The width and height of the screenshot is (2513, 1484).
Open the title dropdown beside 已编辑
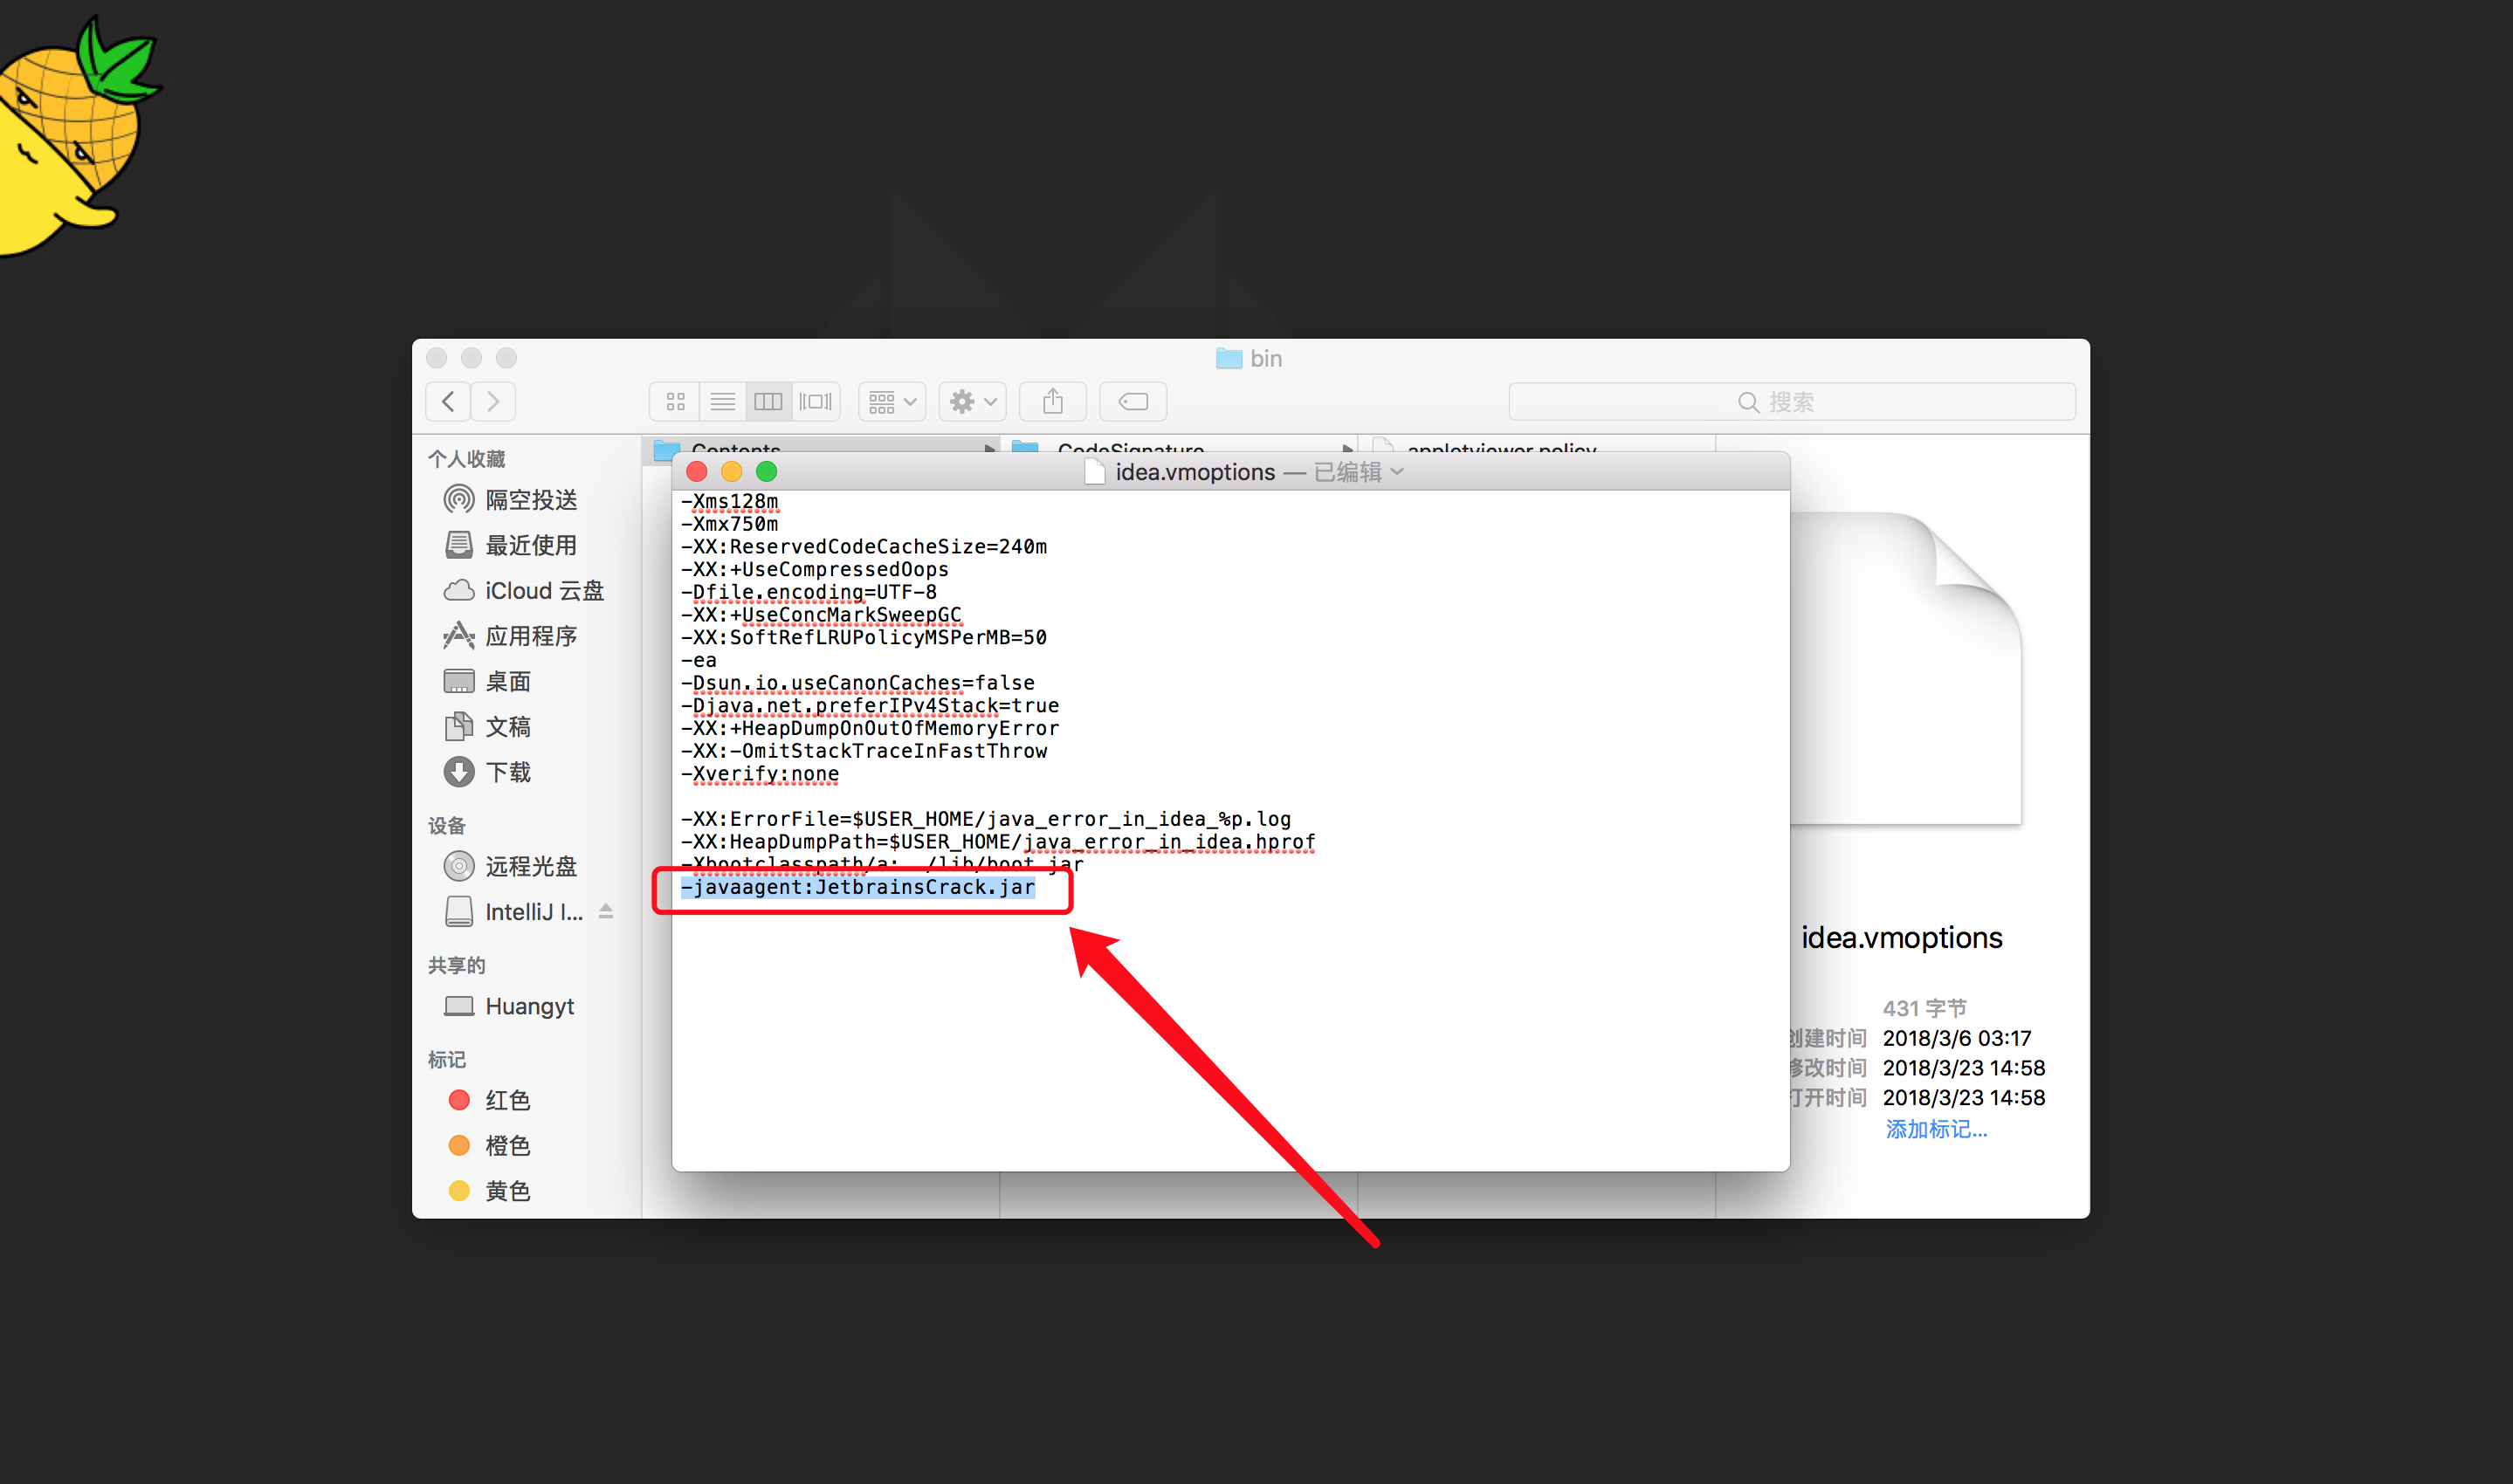coord(1398,472)
